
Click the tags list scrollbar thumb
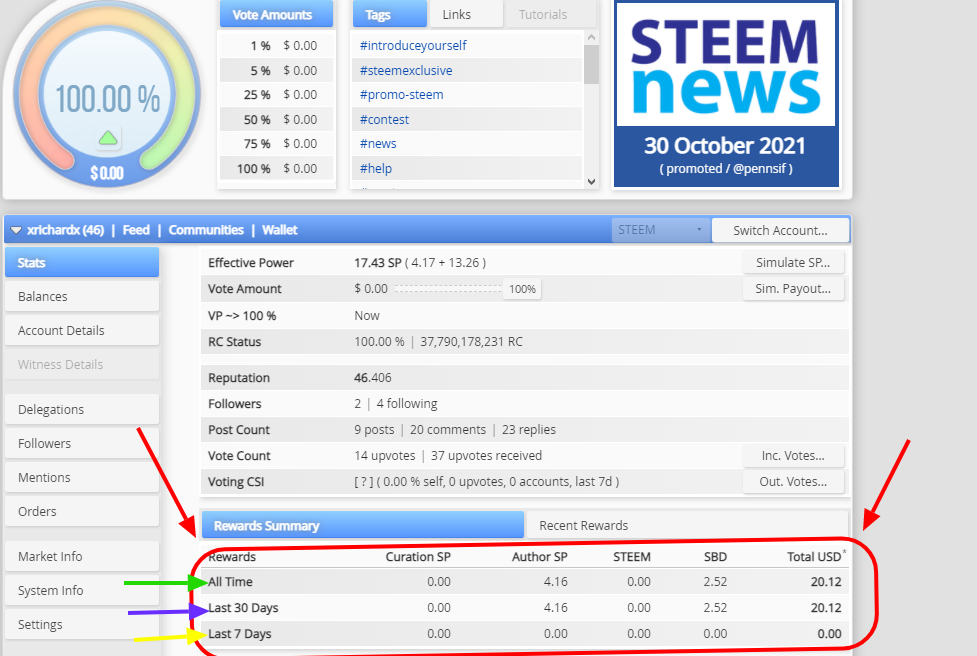591,64
